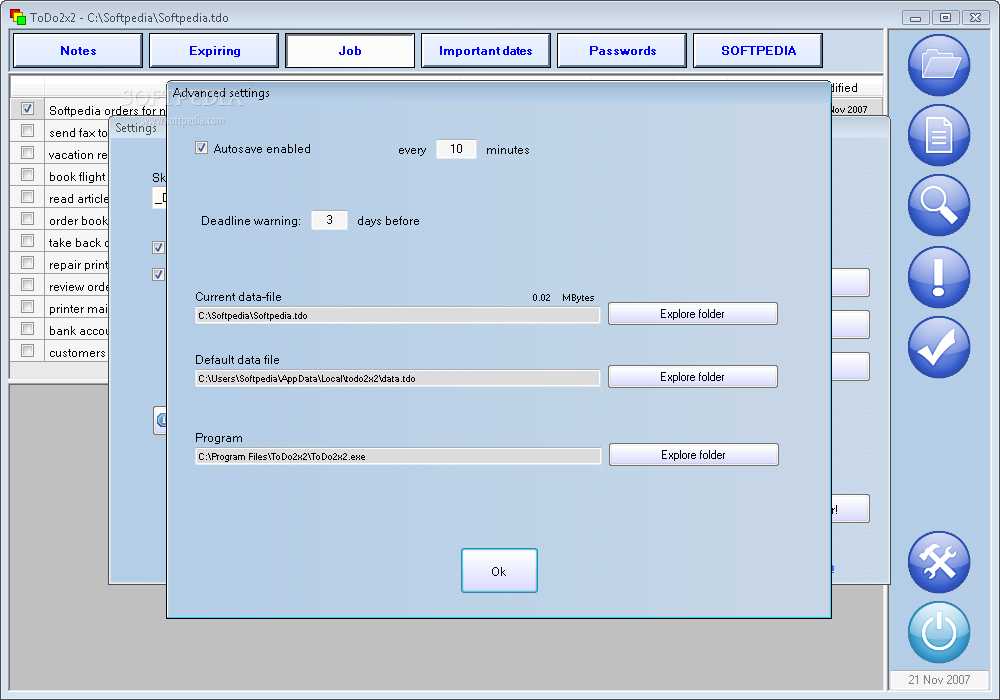Explore folder of Current data-file
This screenshot has height=700, width=1000.
pos(693,314)
